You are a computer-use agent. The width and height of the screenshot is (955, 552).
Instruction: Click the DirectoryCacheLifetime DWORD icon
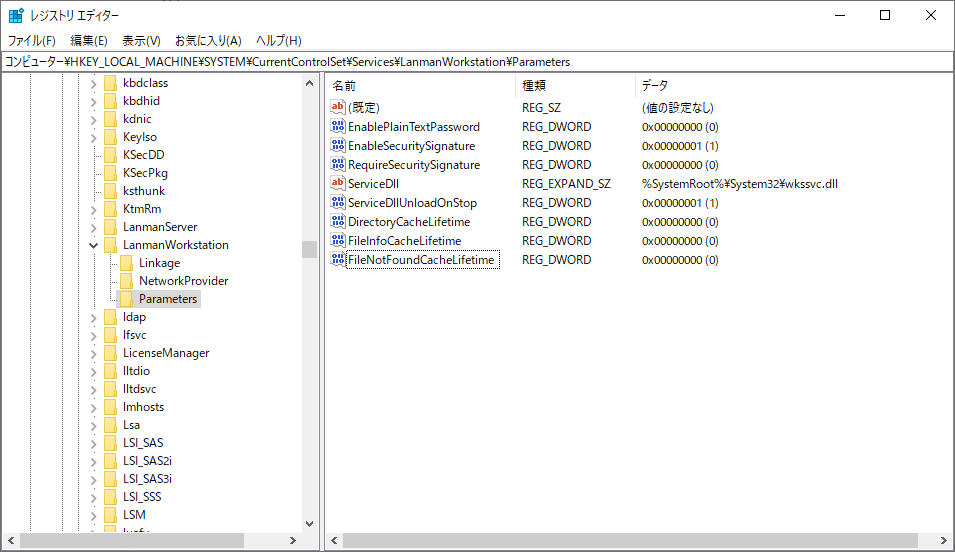pos(337,221)
